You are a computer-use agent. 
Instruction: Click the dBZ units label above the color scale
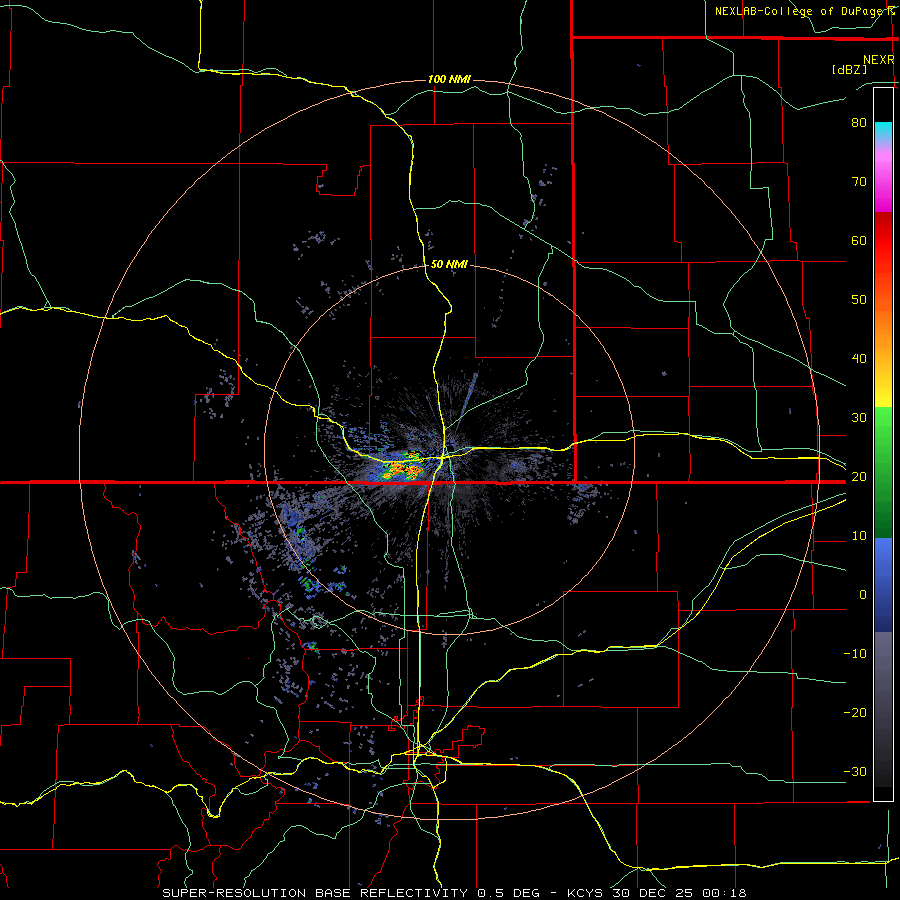[849, 69]
